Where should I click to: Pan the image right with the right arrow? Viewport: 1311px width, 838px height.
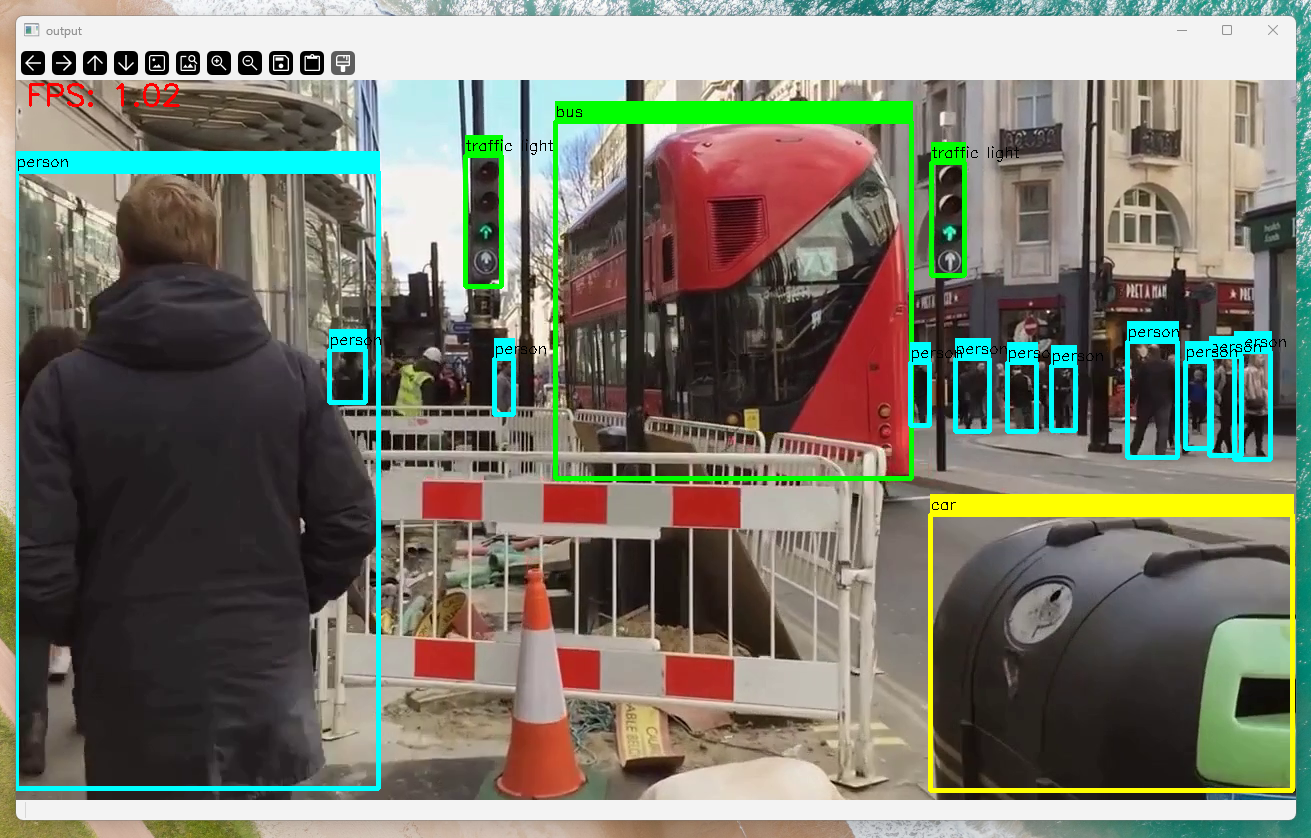(64, 63)
